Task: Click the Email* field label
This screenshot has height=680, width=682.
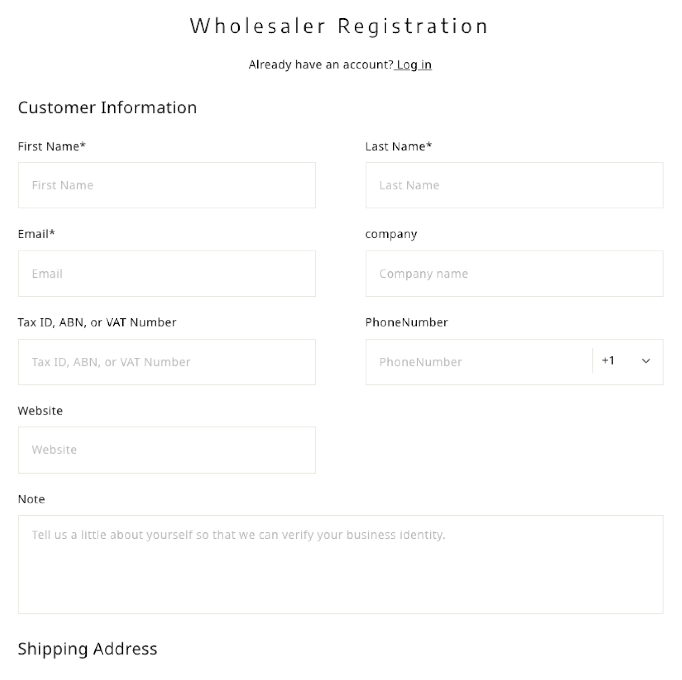Action: (x=36, y=234)
